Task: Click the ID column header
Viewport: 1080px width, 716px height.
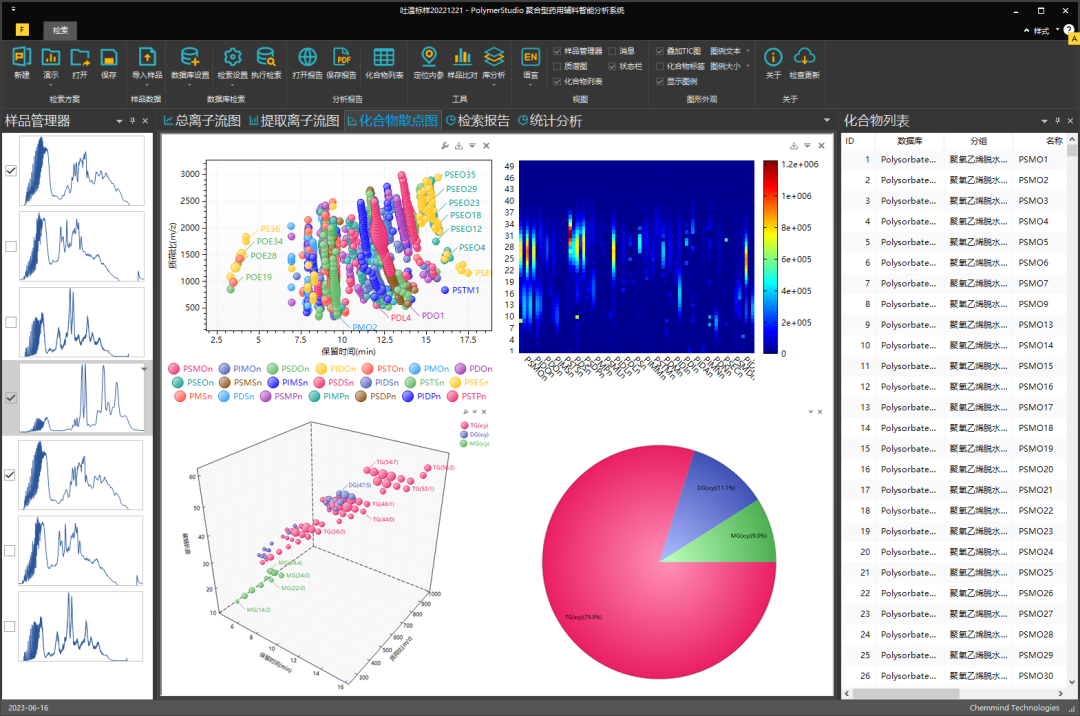Action: tap(858, 140)
